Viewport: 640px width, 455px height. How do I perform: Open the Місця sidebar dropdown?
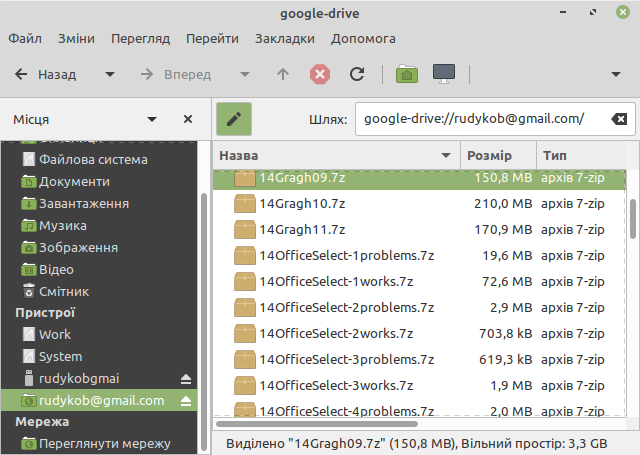(153, 119)
